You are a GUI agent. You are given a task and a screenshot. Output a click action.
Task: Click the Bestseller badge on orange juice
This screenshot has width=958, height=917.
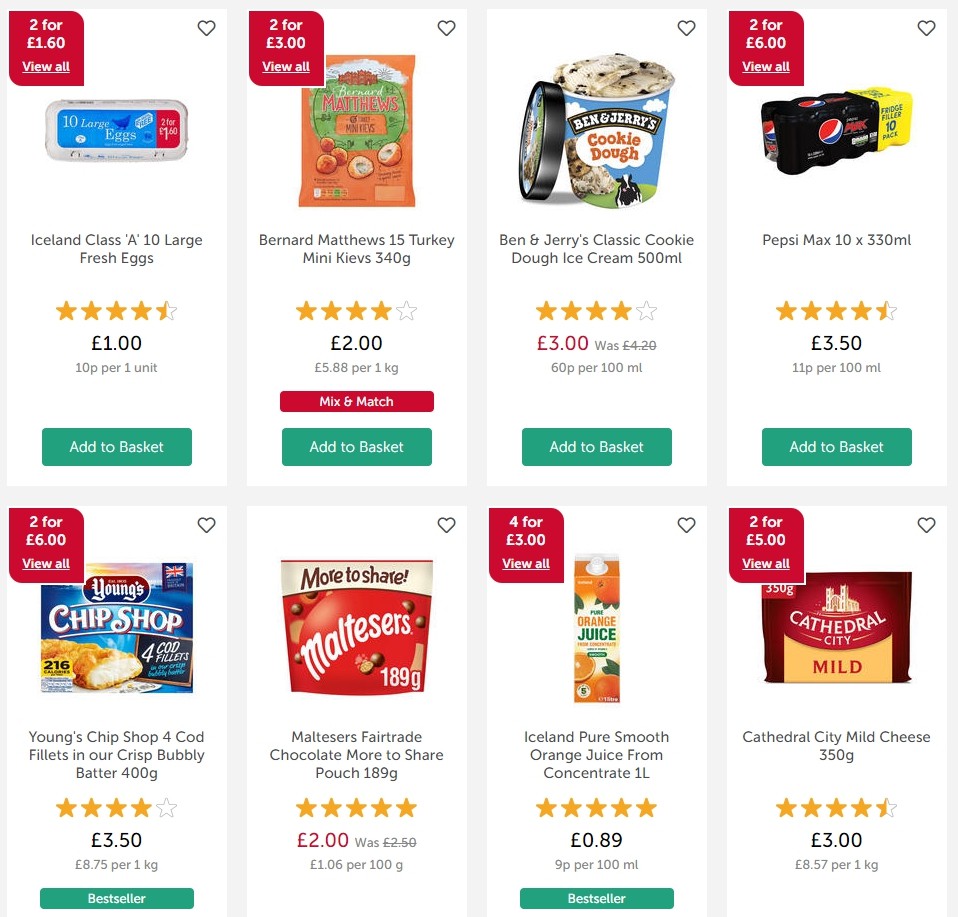point(596,898)
